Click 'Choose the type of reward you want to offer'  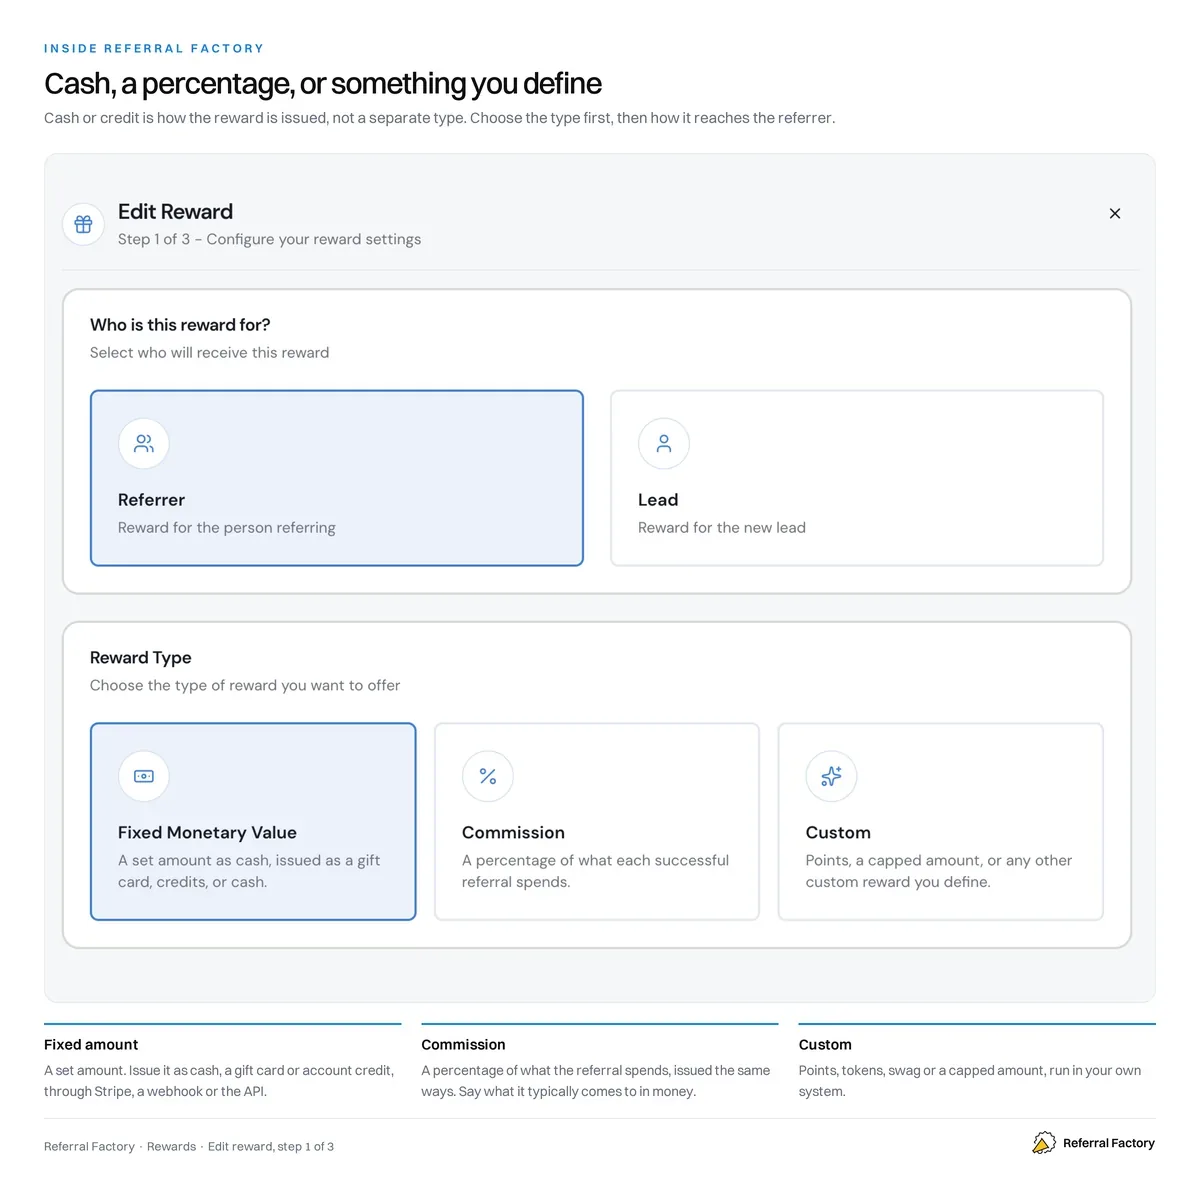click(245, 686)
